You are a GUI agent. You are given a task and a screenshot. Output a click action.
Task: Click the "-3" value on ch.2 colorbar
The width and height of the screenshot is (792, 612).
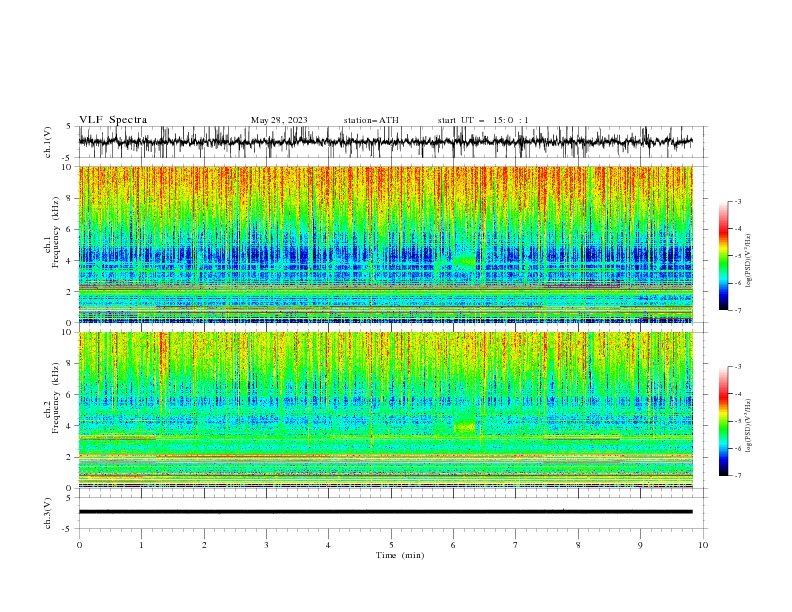(x=738, y=367)
